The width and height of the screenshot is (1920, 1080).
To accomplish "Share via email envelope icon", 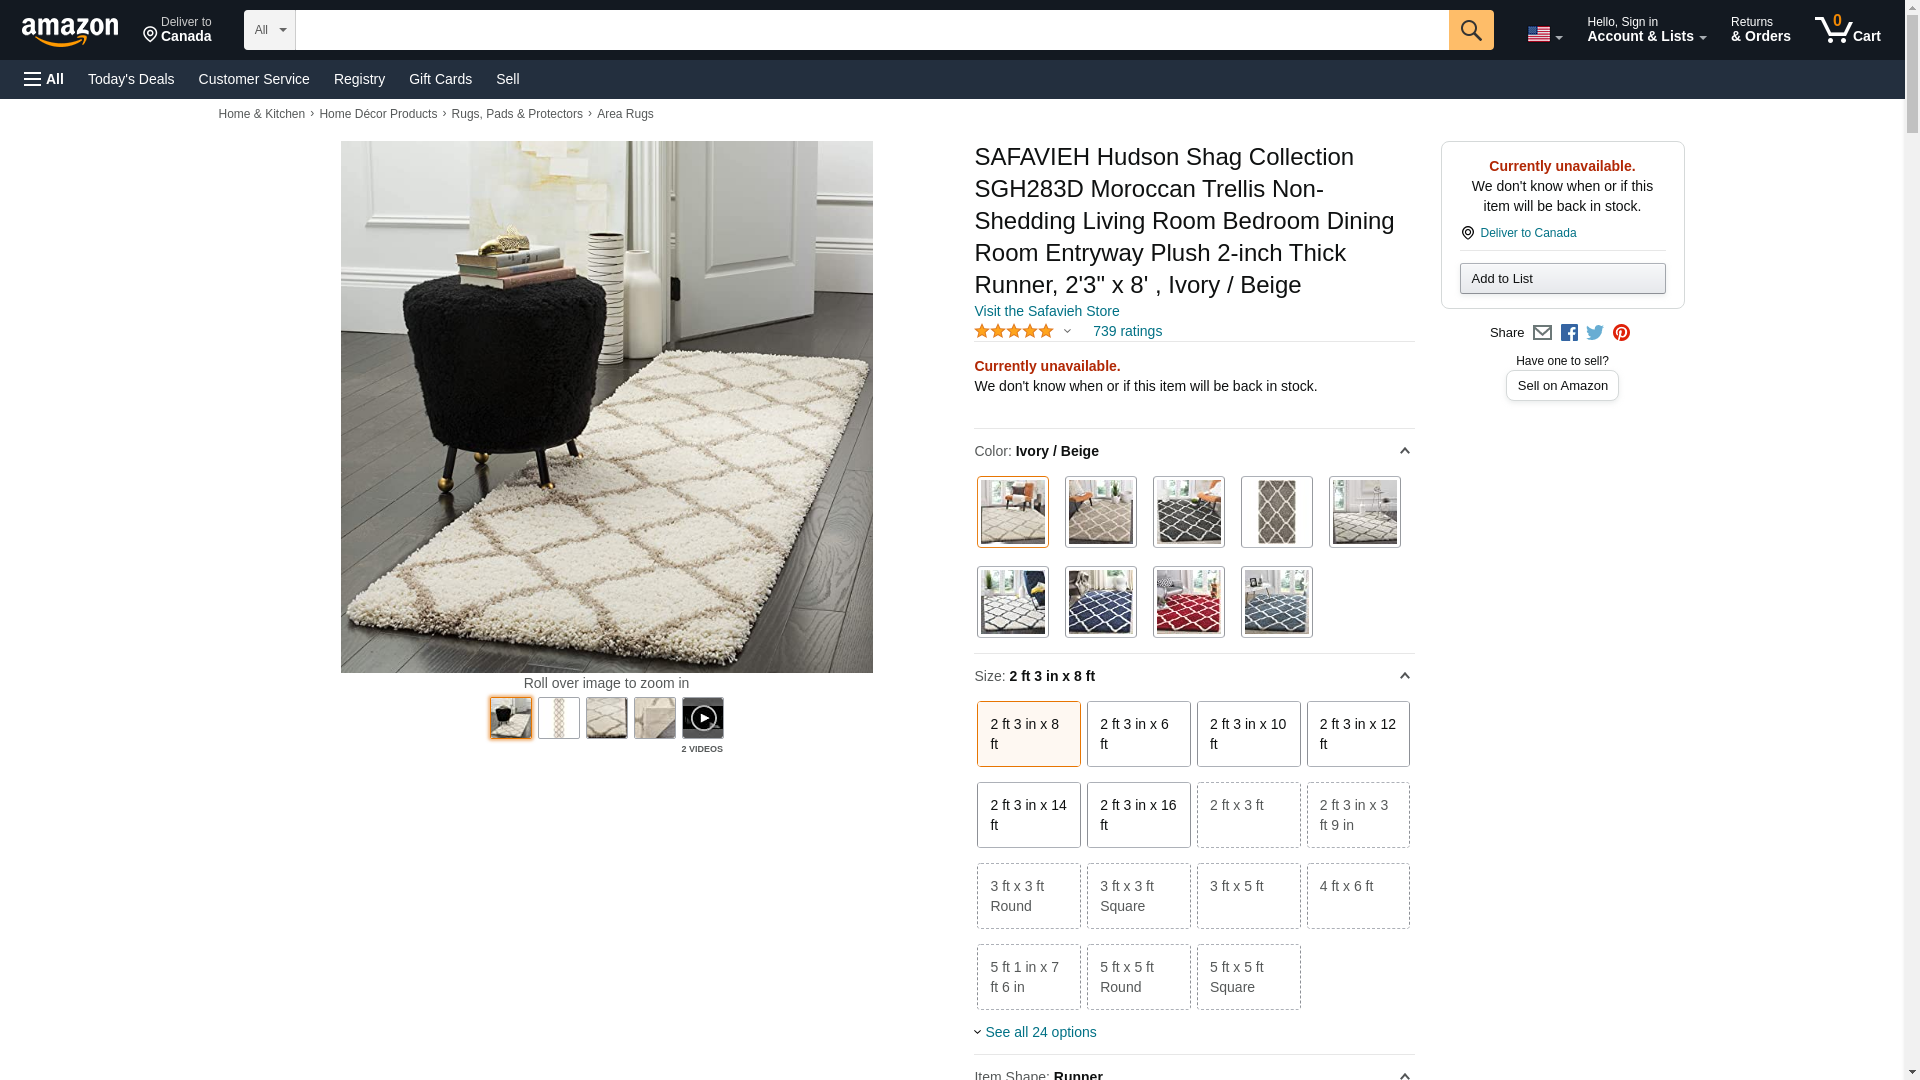I will (1542, 333).
